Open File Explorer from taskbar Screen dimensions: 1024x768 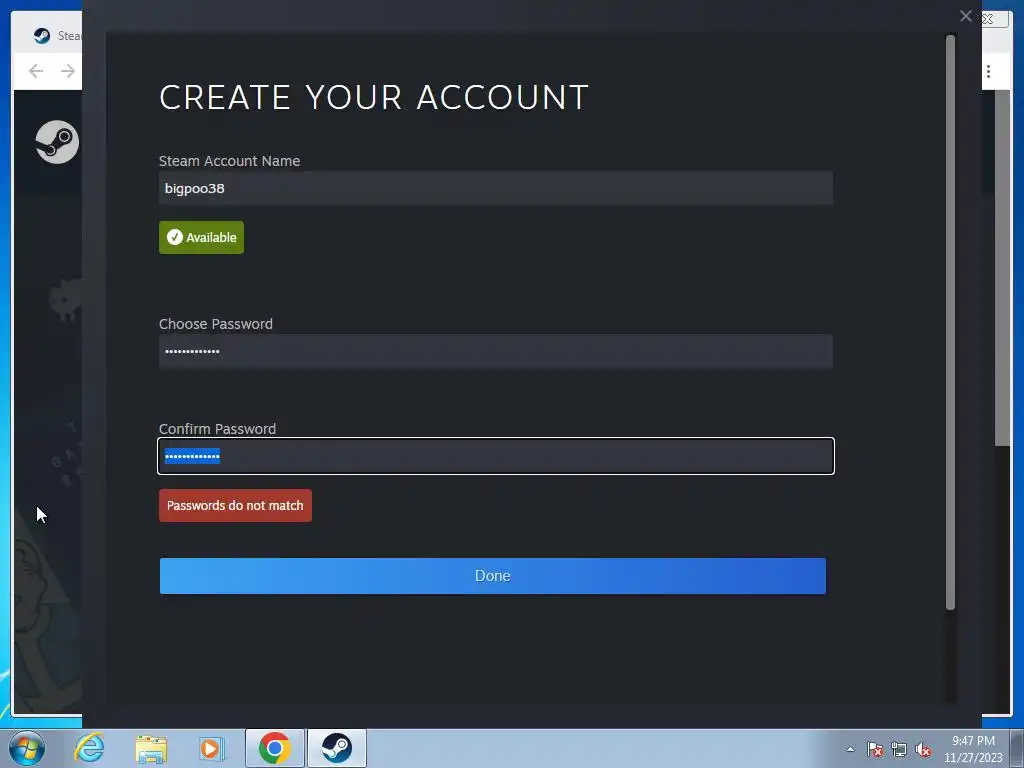151,748
